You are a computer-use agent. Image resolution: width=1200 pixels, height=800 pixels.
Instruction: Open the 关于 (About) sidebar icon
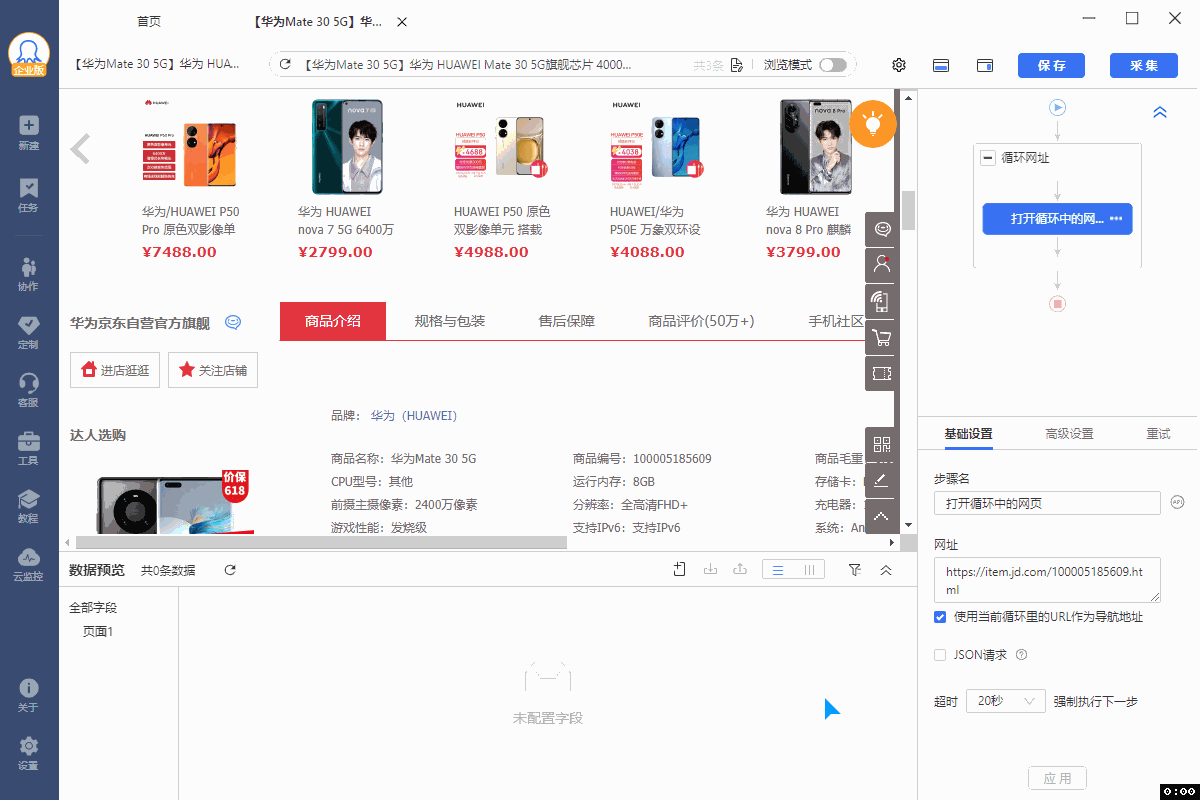29,695
